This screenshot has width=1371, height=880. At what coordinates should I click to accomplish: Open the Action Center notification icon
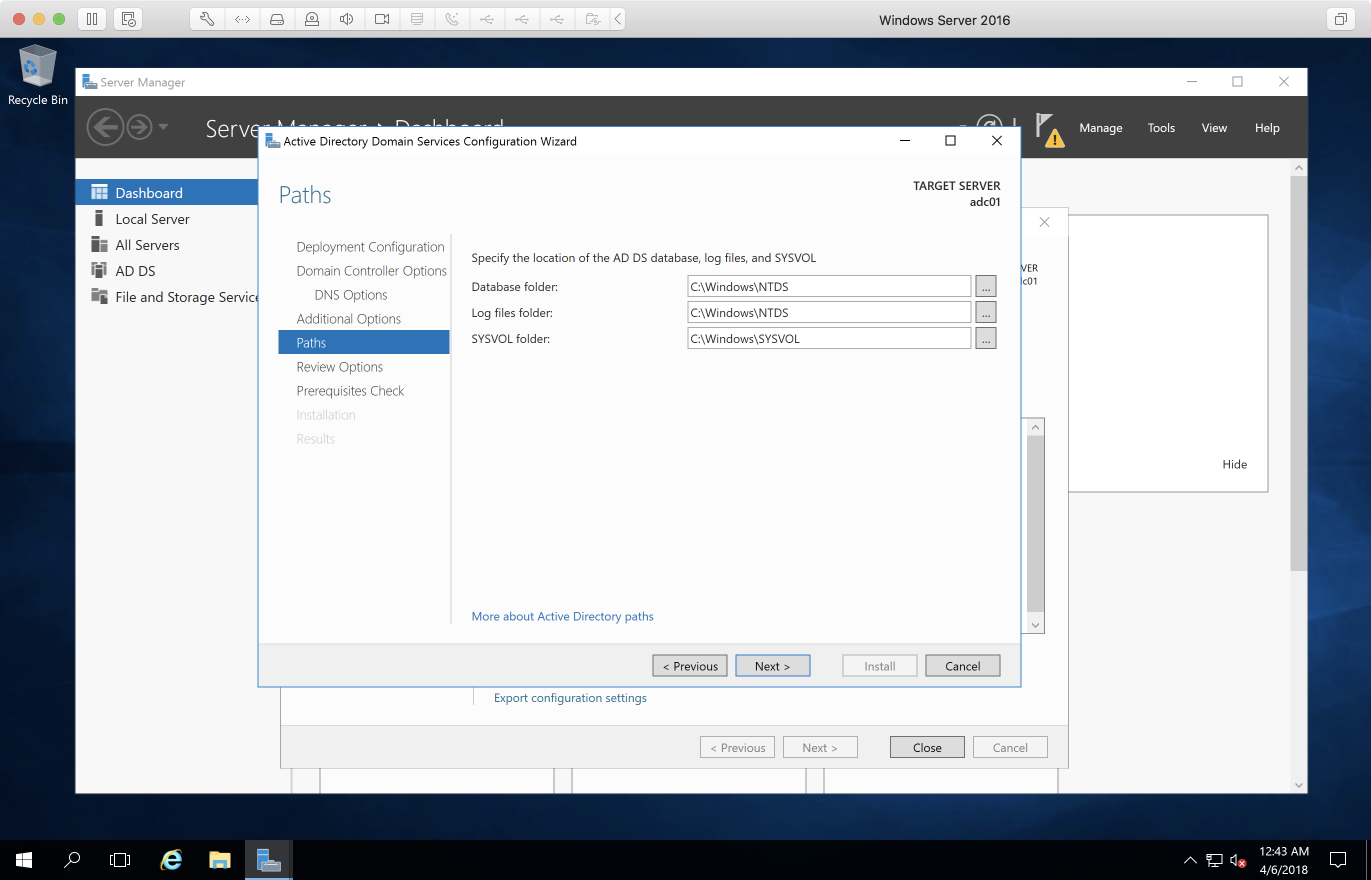(x=1337, y=859)
